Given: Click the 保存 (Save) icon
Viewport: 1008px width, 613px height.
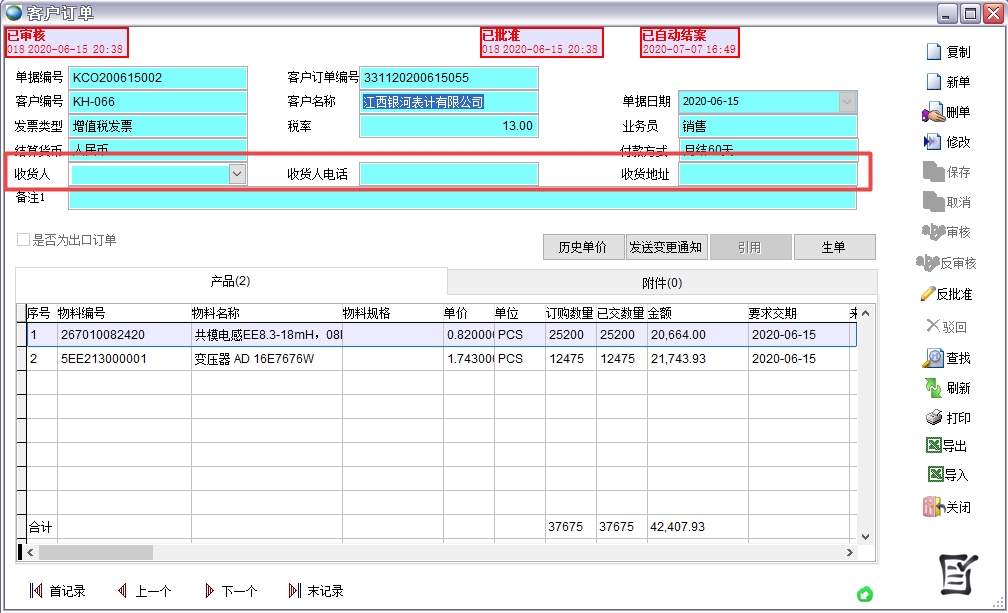Looking at the screenshot, I should click(951, 171).
